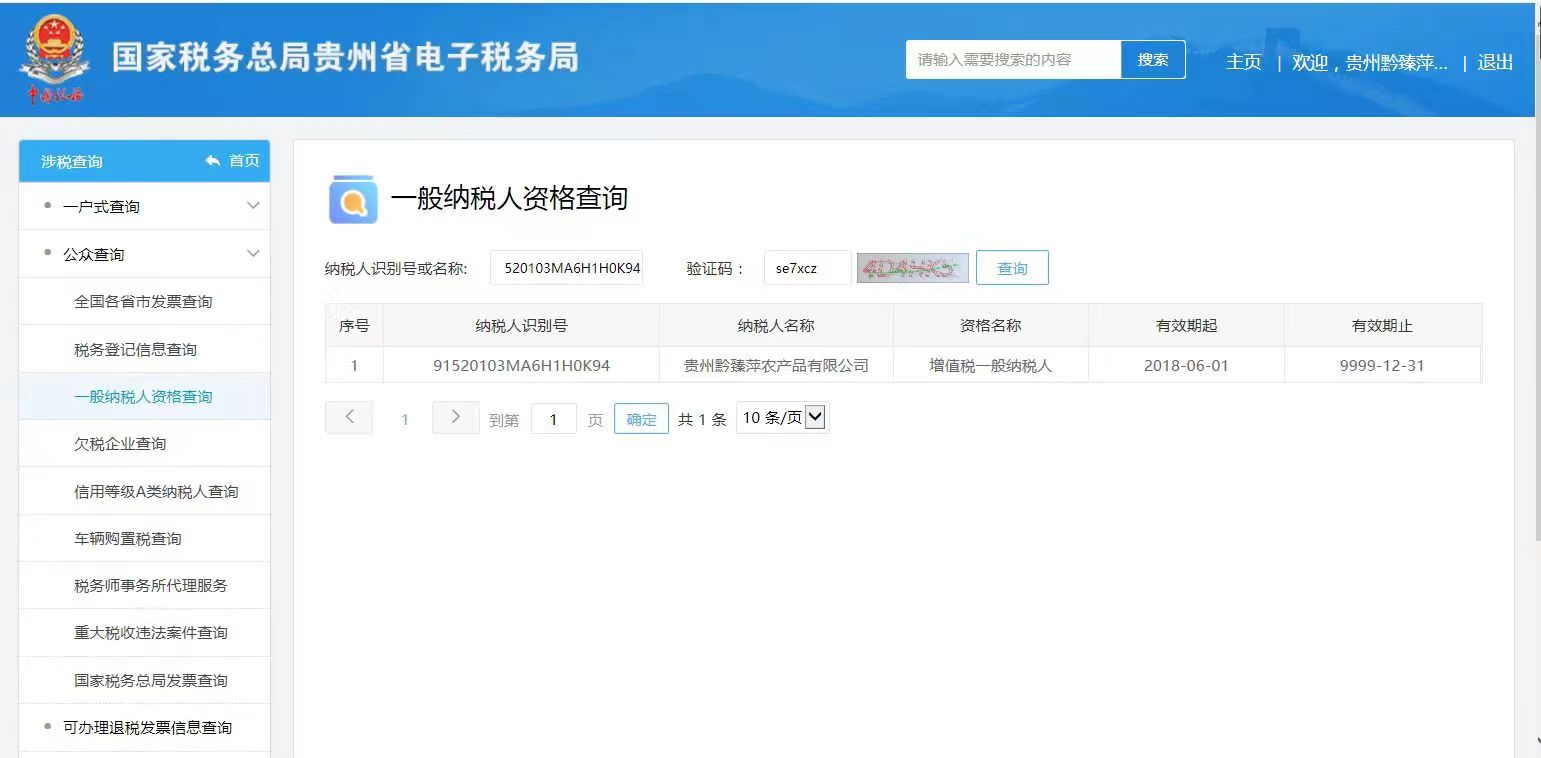Open the 10 条/页 page size dropdown
The width and height of the screenshot is (1541, 758).
coord(782,418)
